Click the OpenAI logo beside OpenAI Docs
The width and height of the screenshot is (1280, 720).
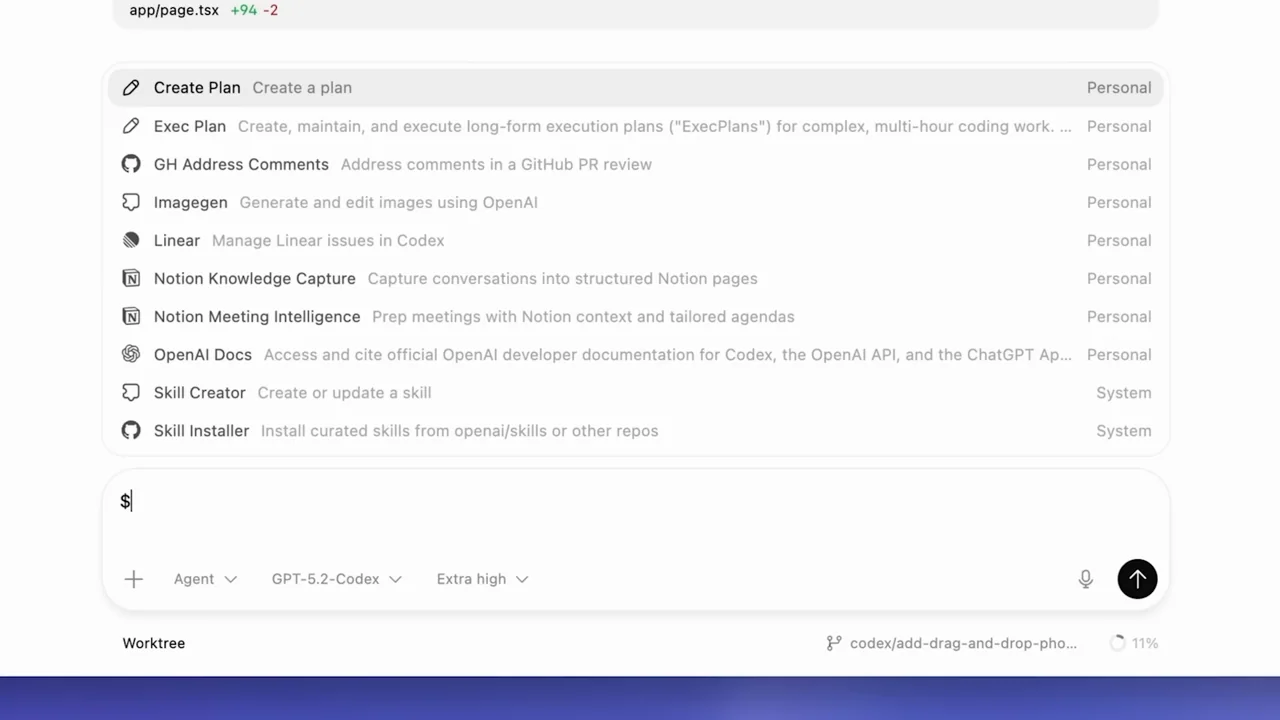131,354
